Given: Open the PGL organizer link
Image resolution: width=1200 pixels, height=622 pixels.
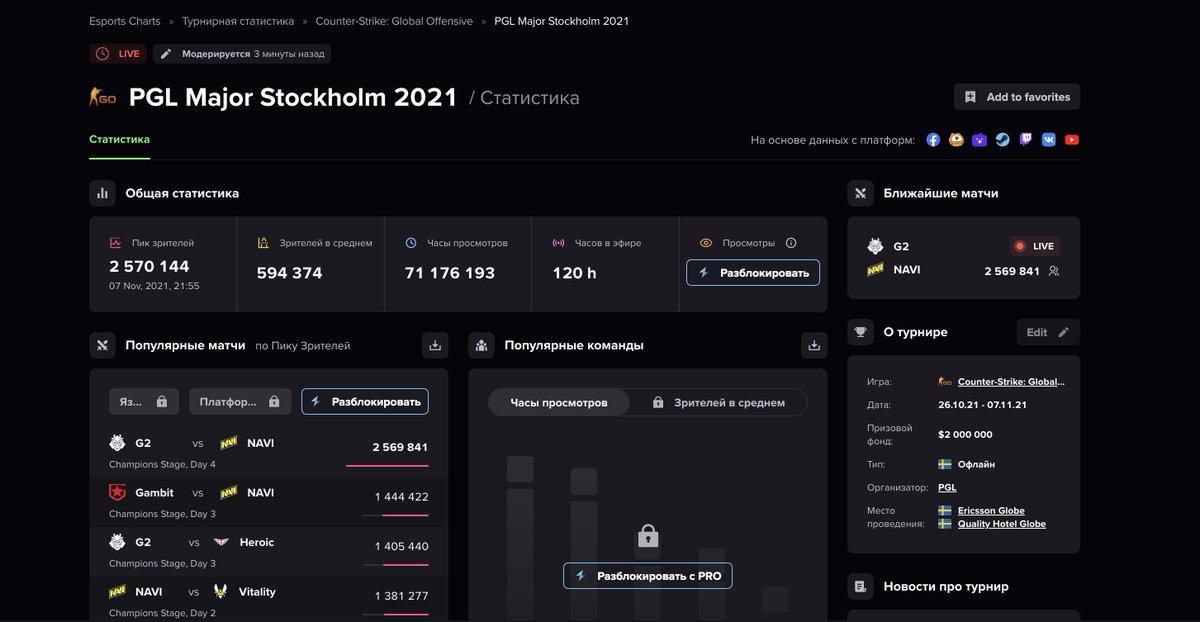Looking at the screenshot, I should click(947, 487).
